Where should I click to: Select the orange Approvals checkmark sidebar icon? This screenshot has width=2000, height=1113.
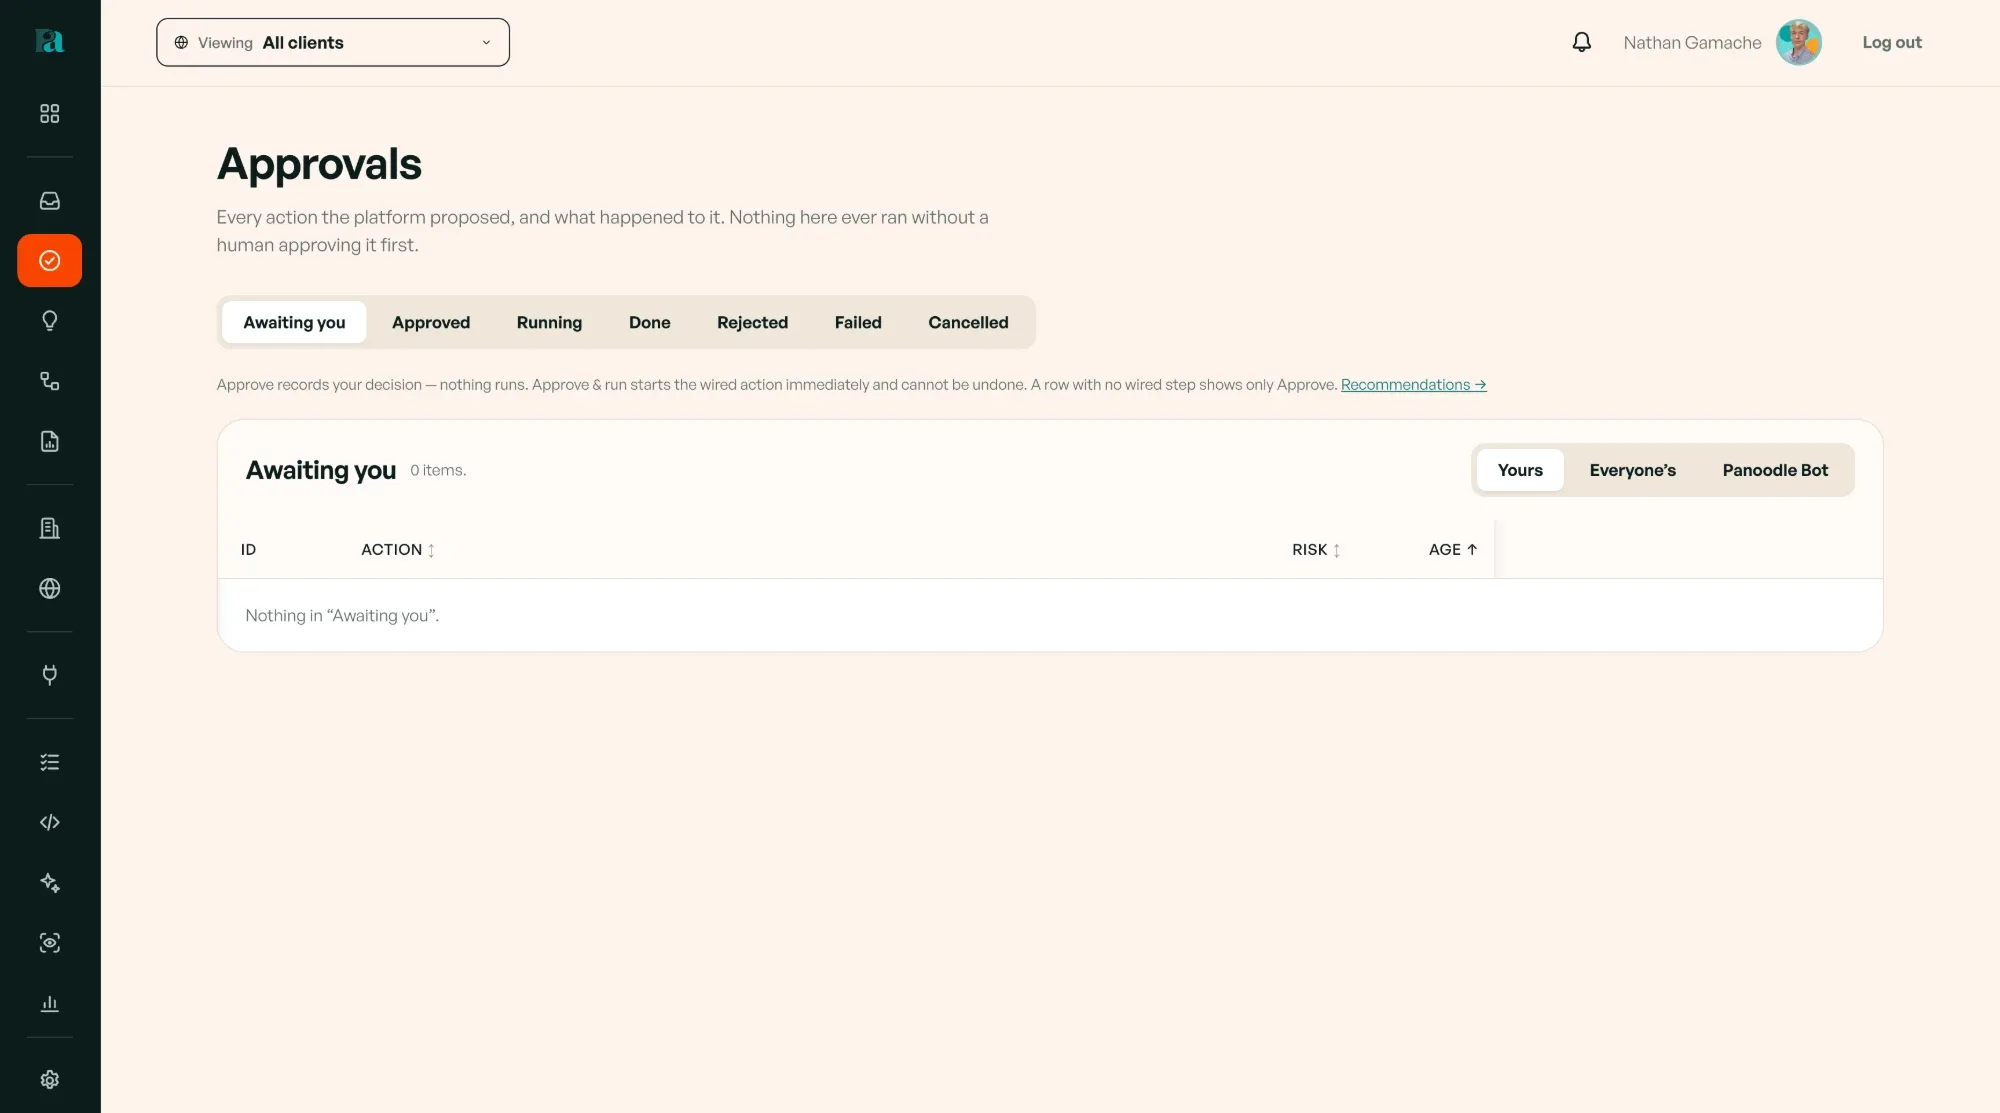(x=49, y=260)
